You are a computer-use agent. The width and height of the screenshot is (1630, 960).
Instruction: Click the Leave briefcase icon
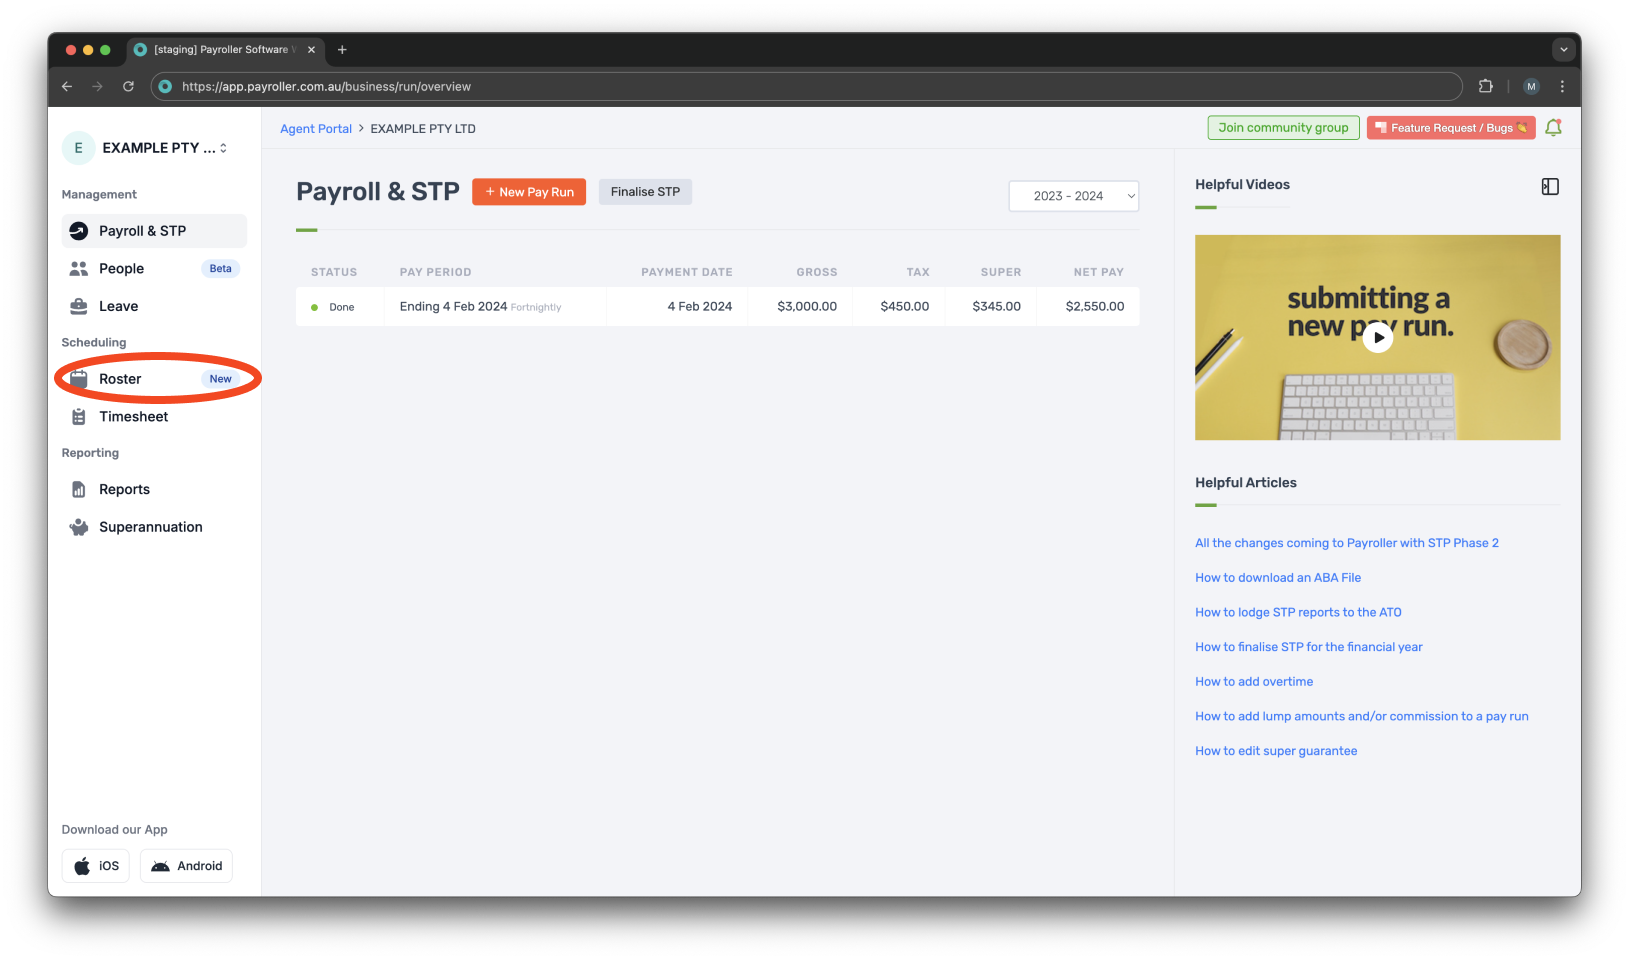[78, 307]
